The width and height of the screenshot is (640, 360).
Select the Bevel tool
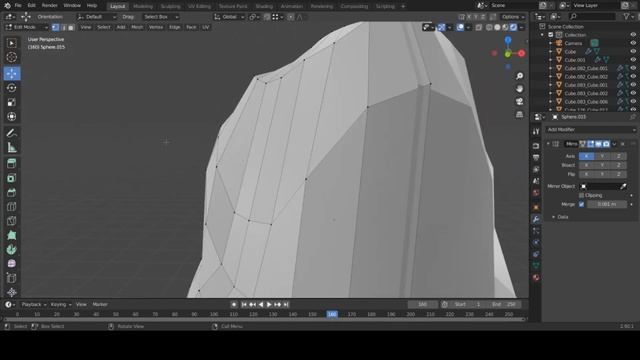click(x=11, y=192)
